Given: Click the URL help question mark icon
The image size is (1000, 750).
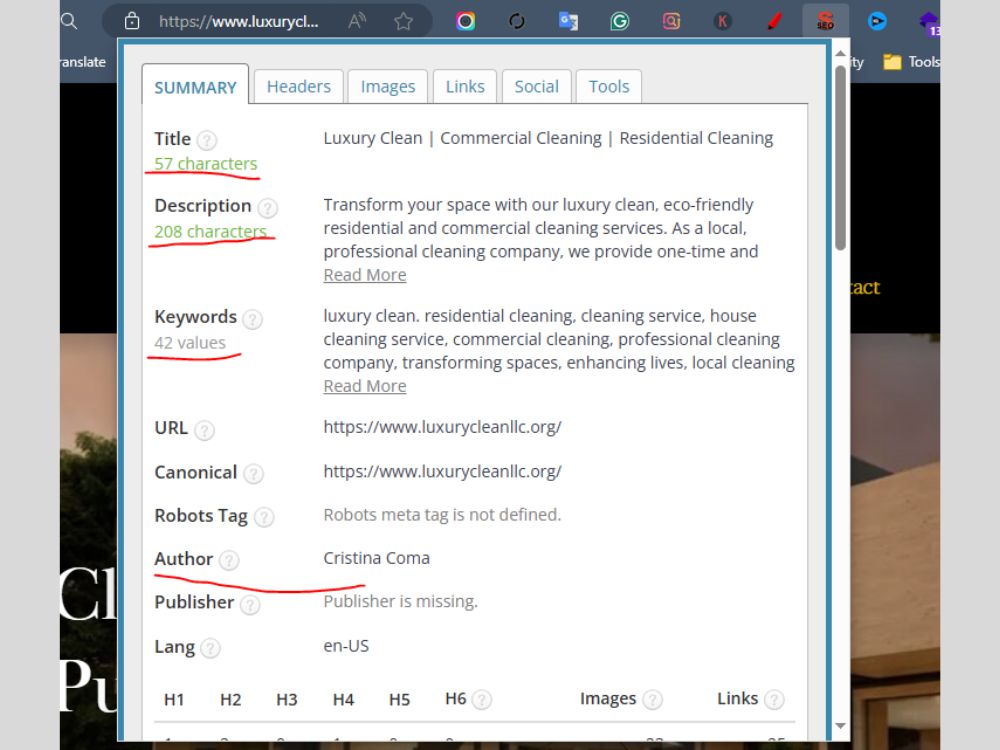Looking at the screenshot, I should (204, 430).
